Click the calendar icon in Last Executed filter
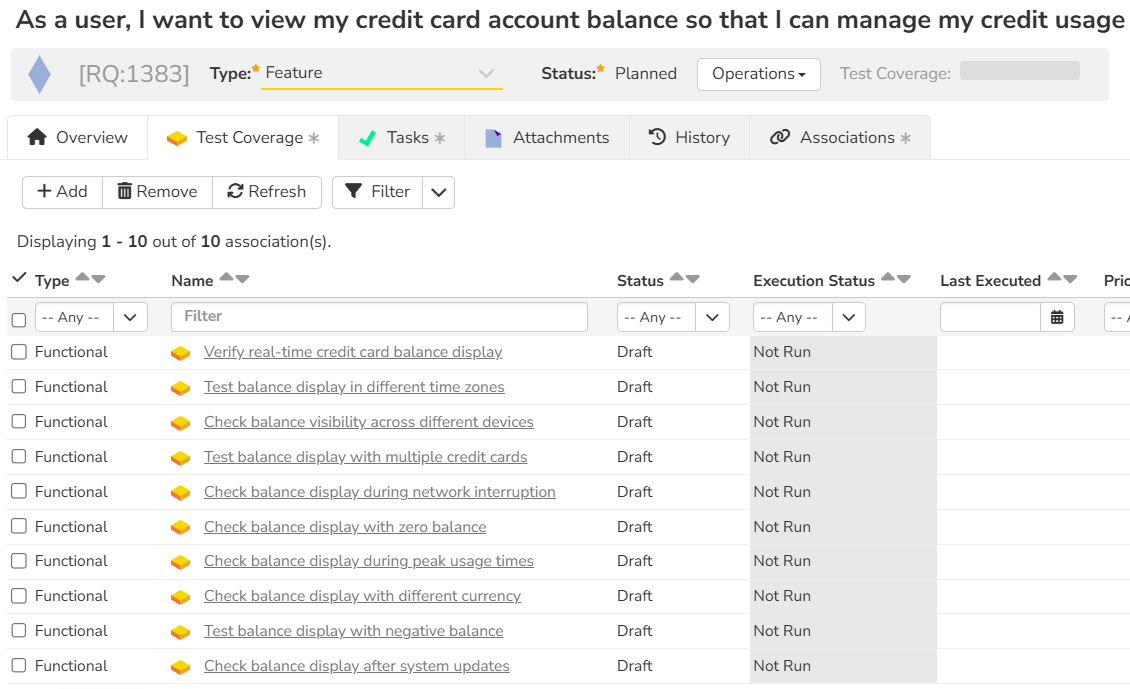This screenshot has height=689, width=1130. coord(1057,318)
